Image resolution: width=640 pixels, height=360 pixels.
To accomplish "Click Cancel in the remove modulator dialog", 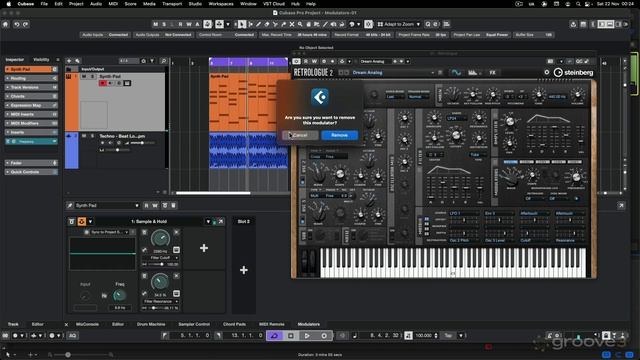I will pyautogui.click(x=300, y=135).
